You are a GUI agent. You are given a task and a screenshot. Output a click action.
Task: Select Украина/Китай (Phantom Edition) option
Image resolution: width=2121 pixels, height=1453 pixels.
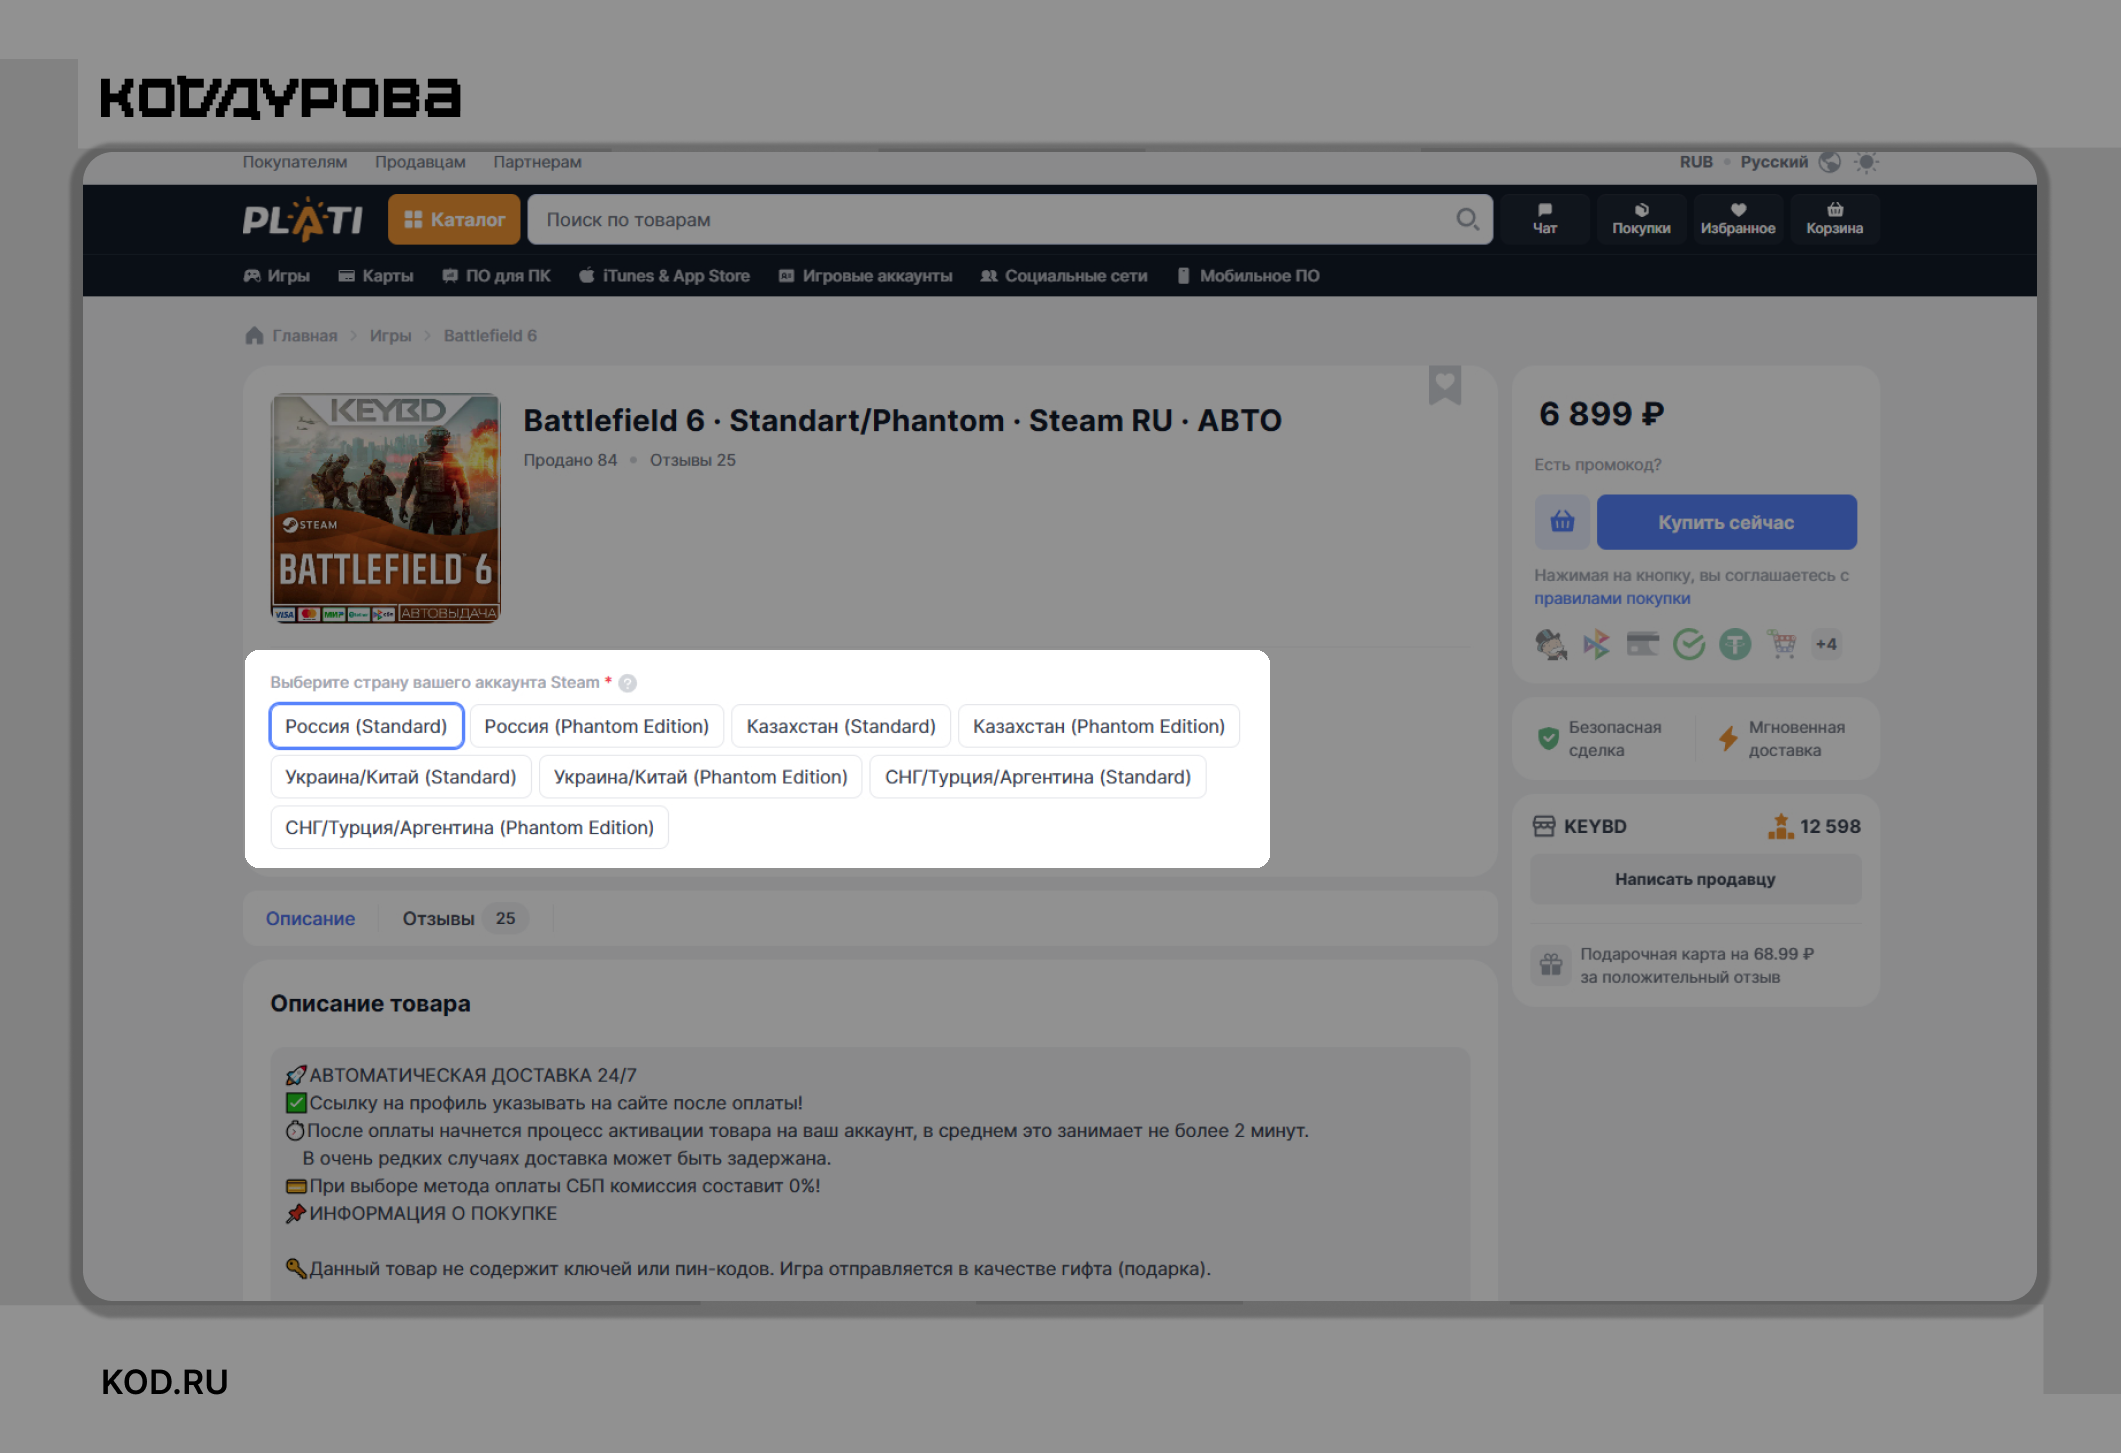tap(701, 777)
